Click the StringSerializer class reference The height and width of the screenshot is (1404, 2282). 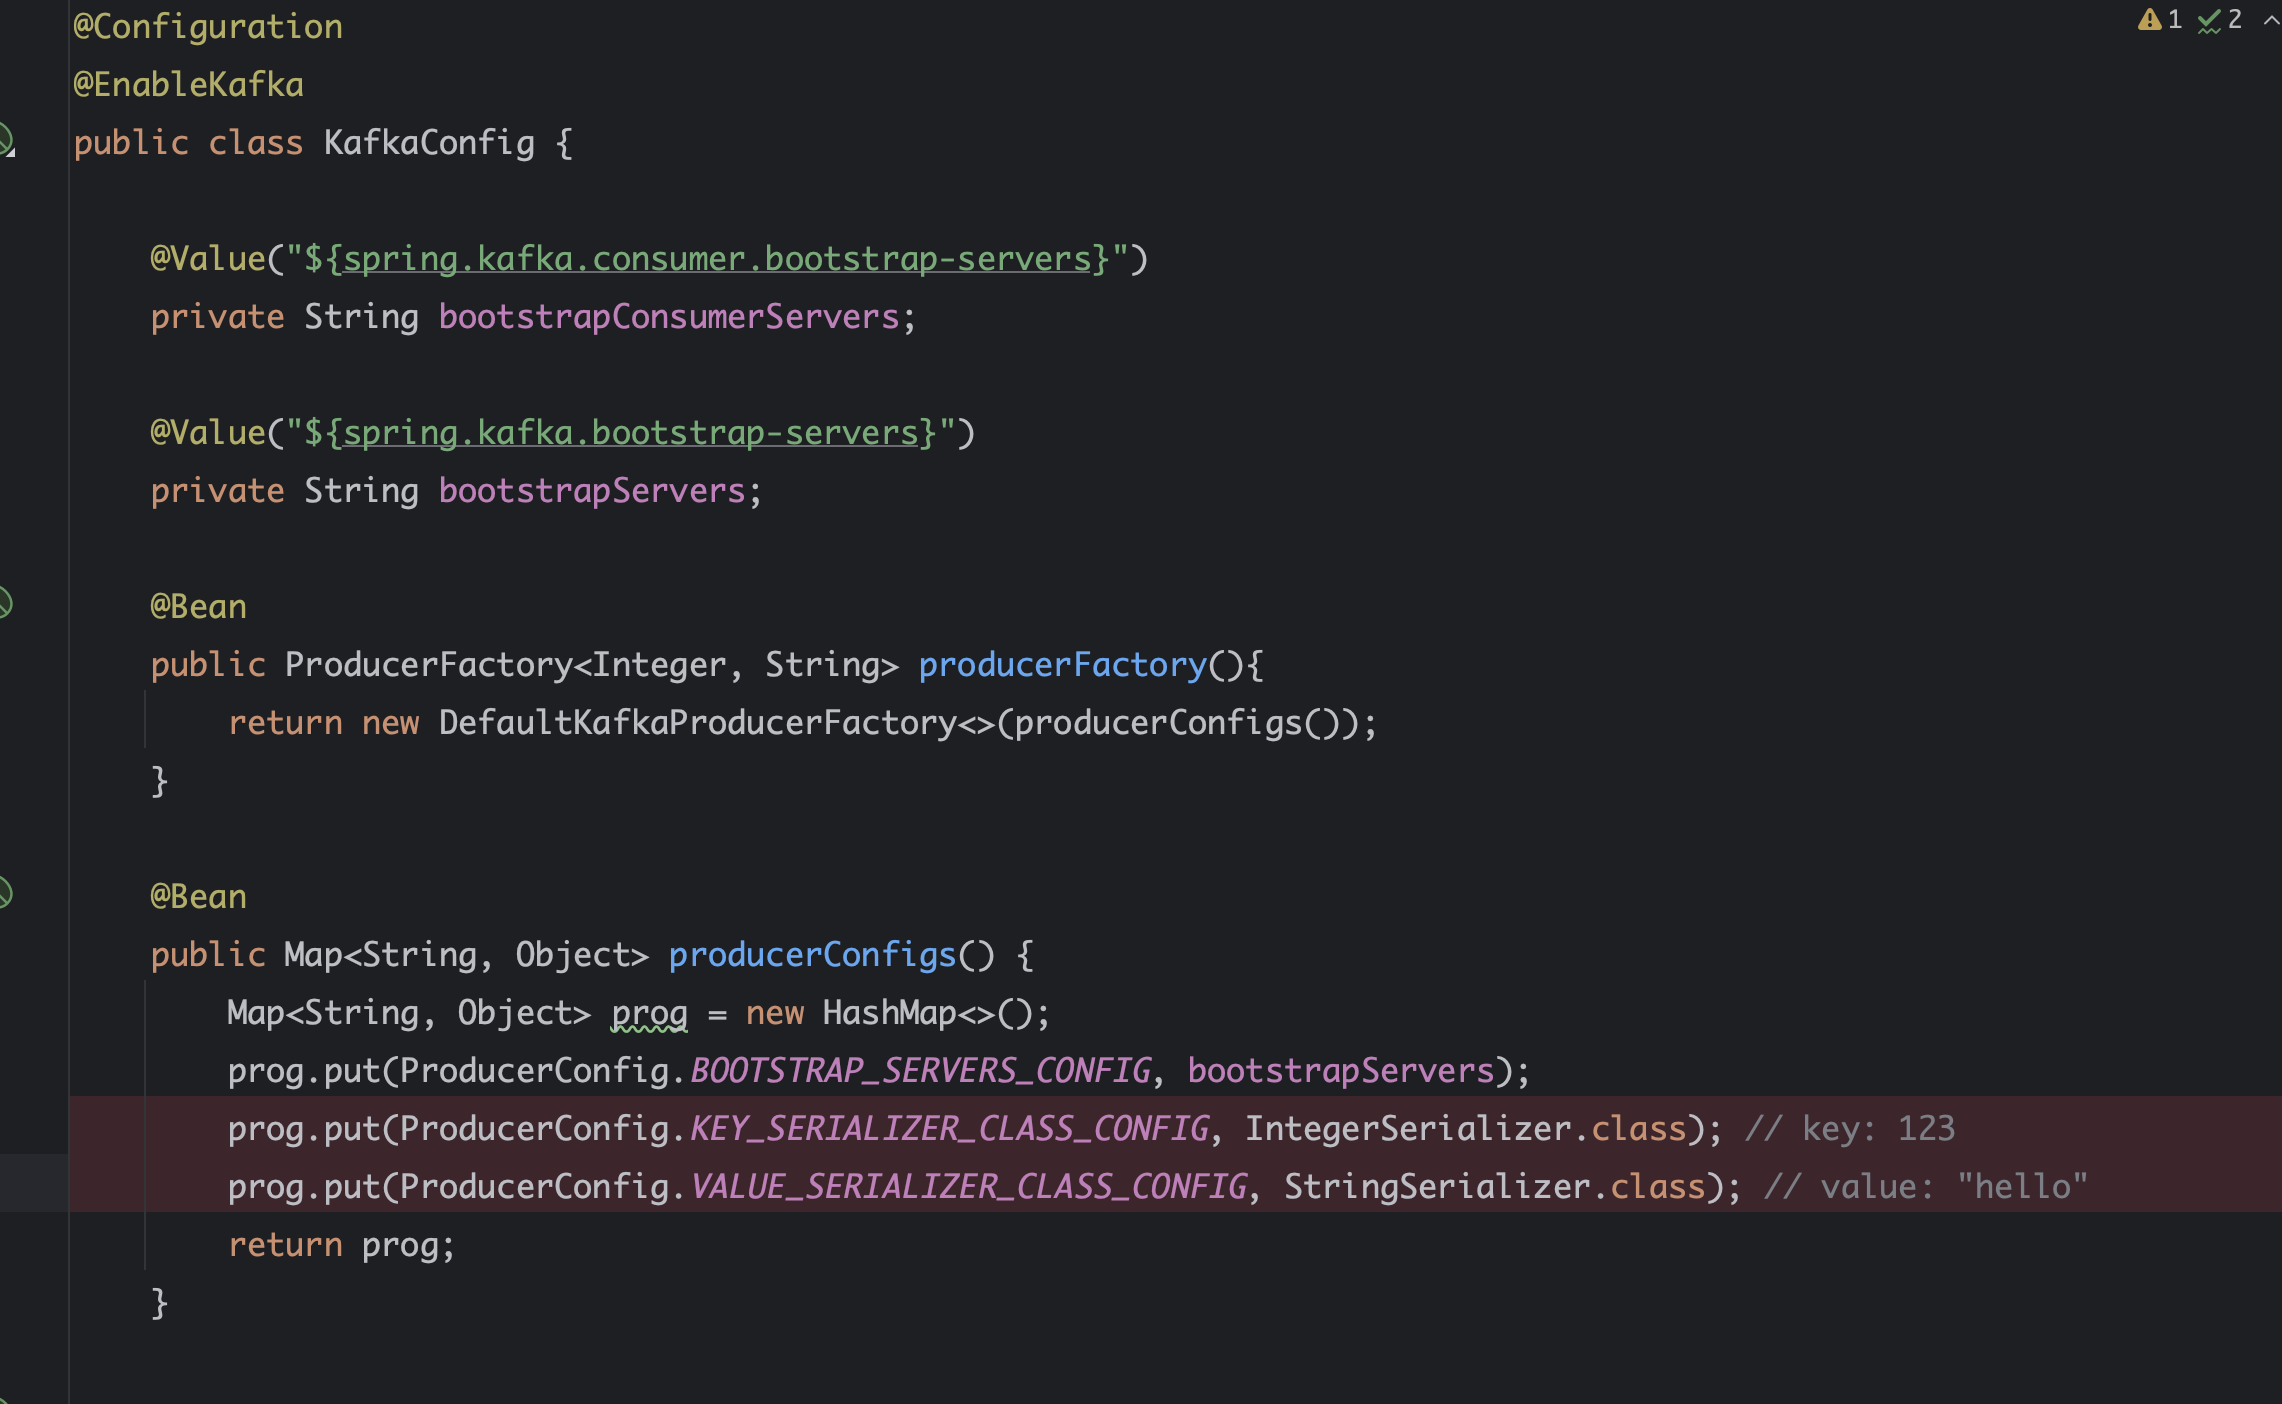coord(1436,1187)
